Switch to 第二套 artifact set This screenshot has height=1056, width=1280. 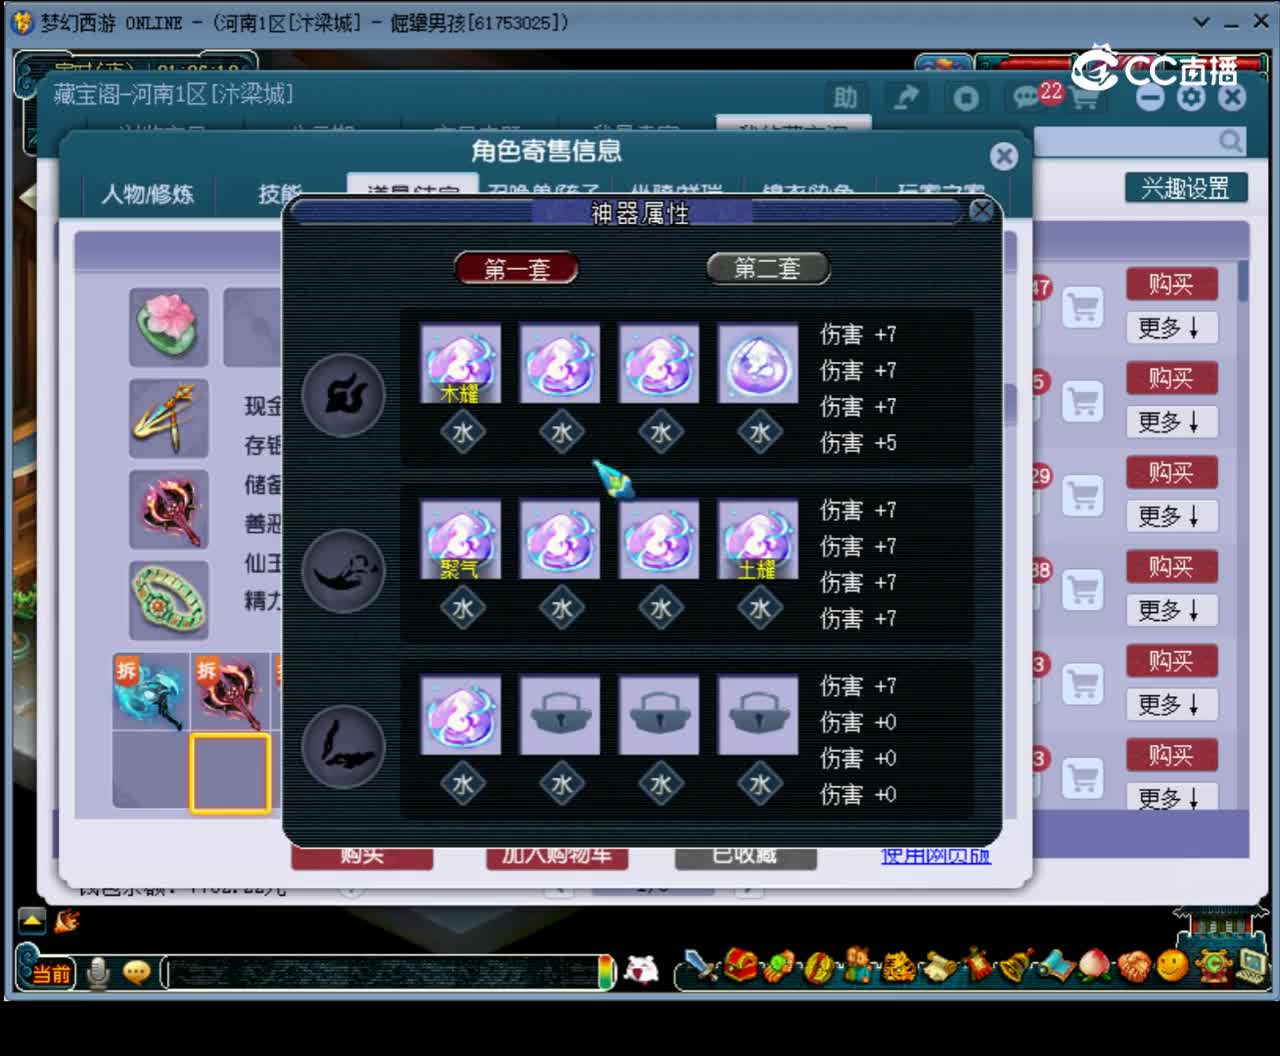[768, 268]
